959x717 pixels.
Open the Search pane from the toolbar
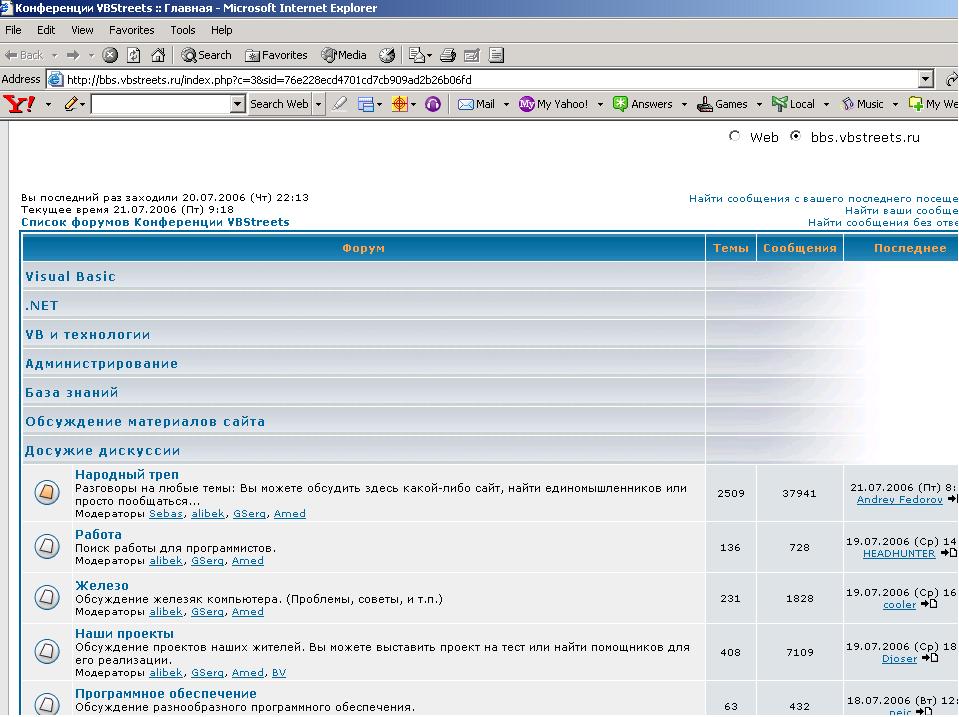pyautogui.click(x=206, y=55)
